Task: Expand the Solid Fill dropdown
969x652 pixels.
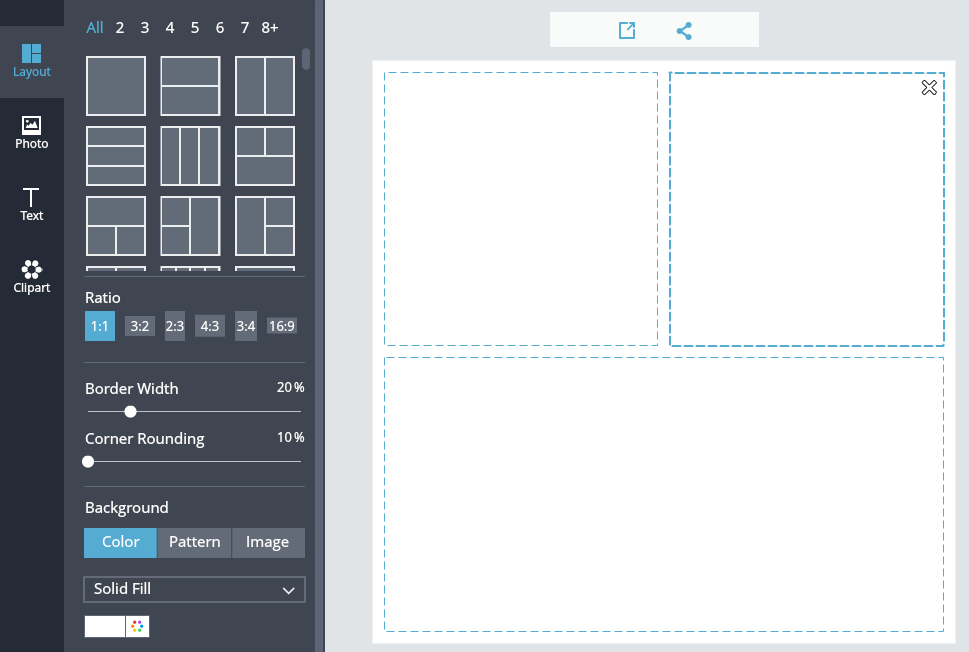Action: pyautogui.click(x=194, y=590)
